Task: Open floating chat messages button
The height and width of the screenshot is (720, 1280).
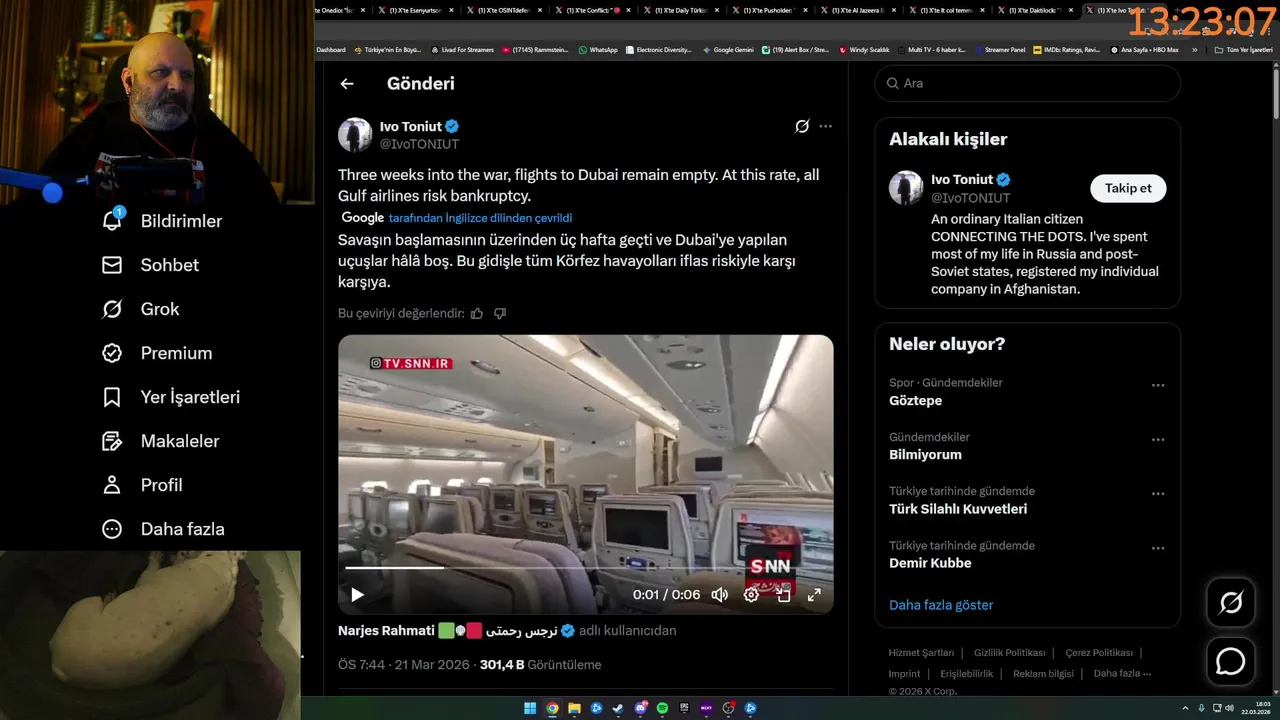Action: [1230, 662]
